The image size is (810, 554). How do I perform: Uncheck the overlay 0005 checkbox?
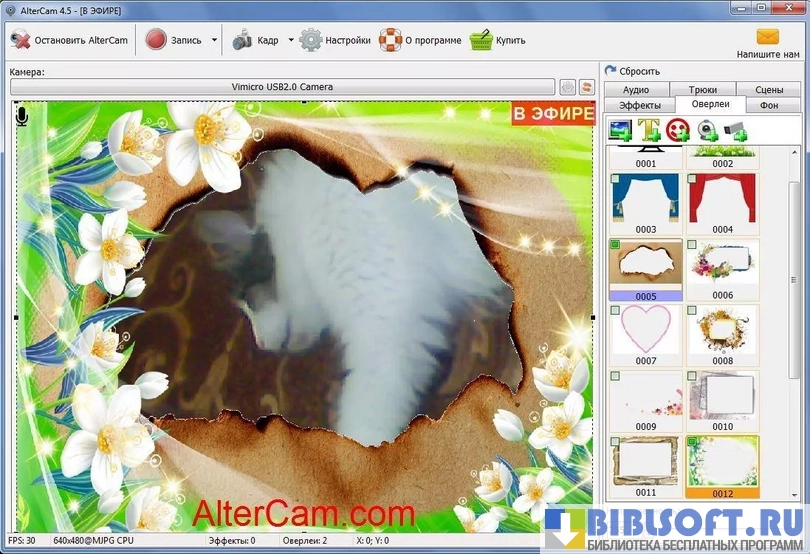pyautogui.click(x=615, y=244)
